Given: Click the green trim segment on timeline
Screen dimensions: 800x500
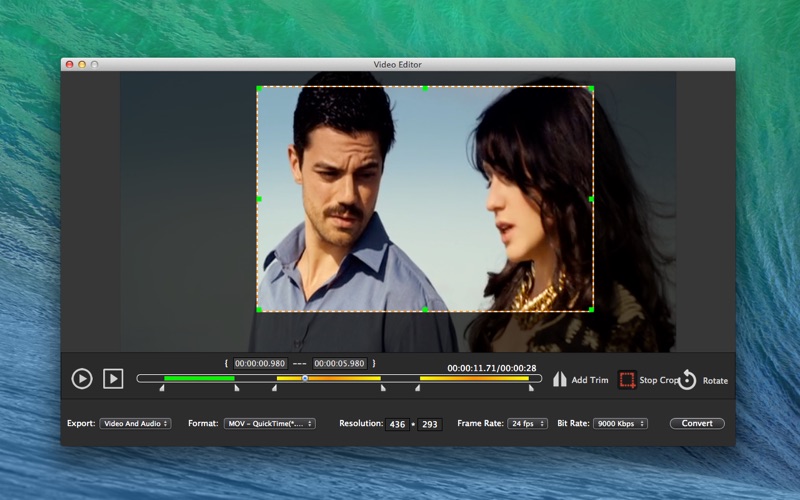Looking at the screenshot, I should pyautogui.click(x=199, y=378).
